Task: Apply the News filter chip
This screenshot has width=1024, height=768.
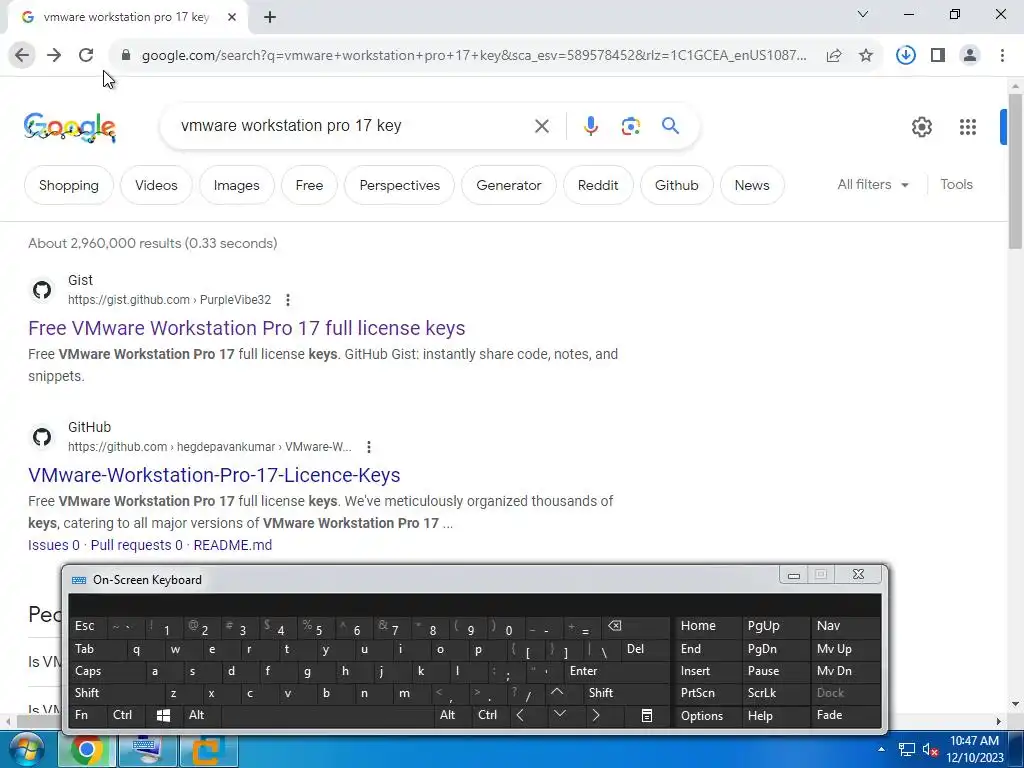Action: [x=752, y=185]
